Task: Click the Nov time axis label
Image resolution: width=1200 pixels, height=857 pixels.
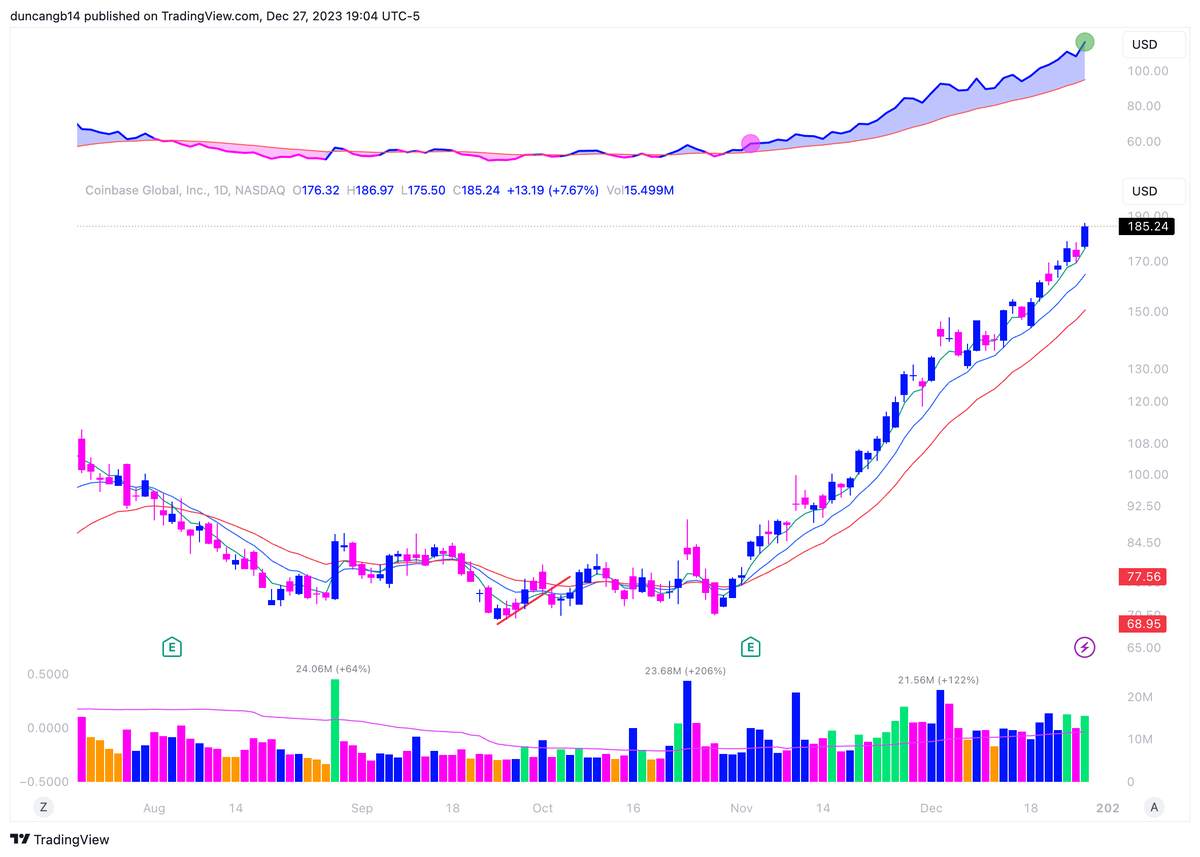Action: [741, 807]
